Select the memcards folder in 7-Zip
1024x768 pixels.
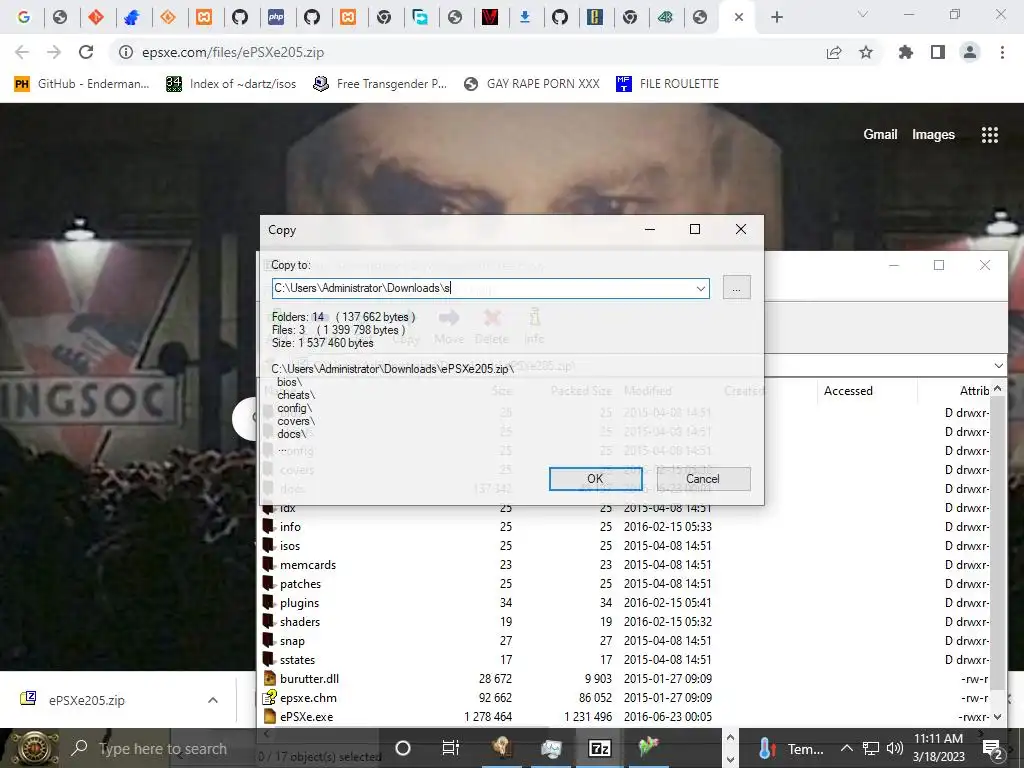(308, 564)
